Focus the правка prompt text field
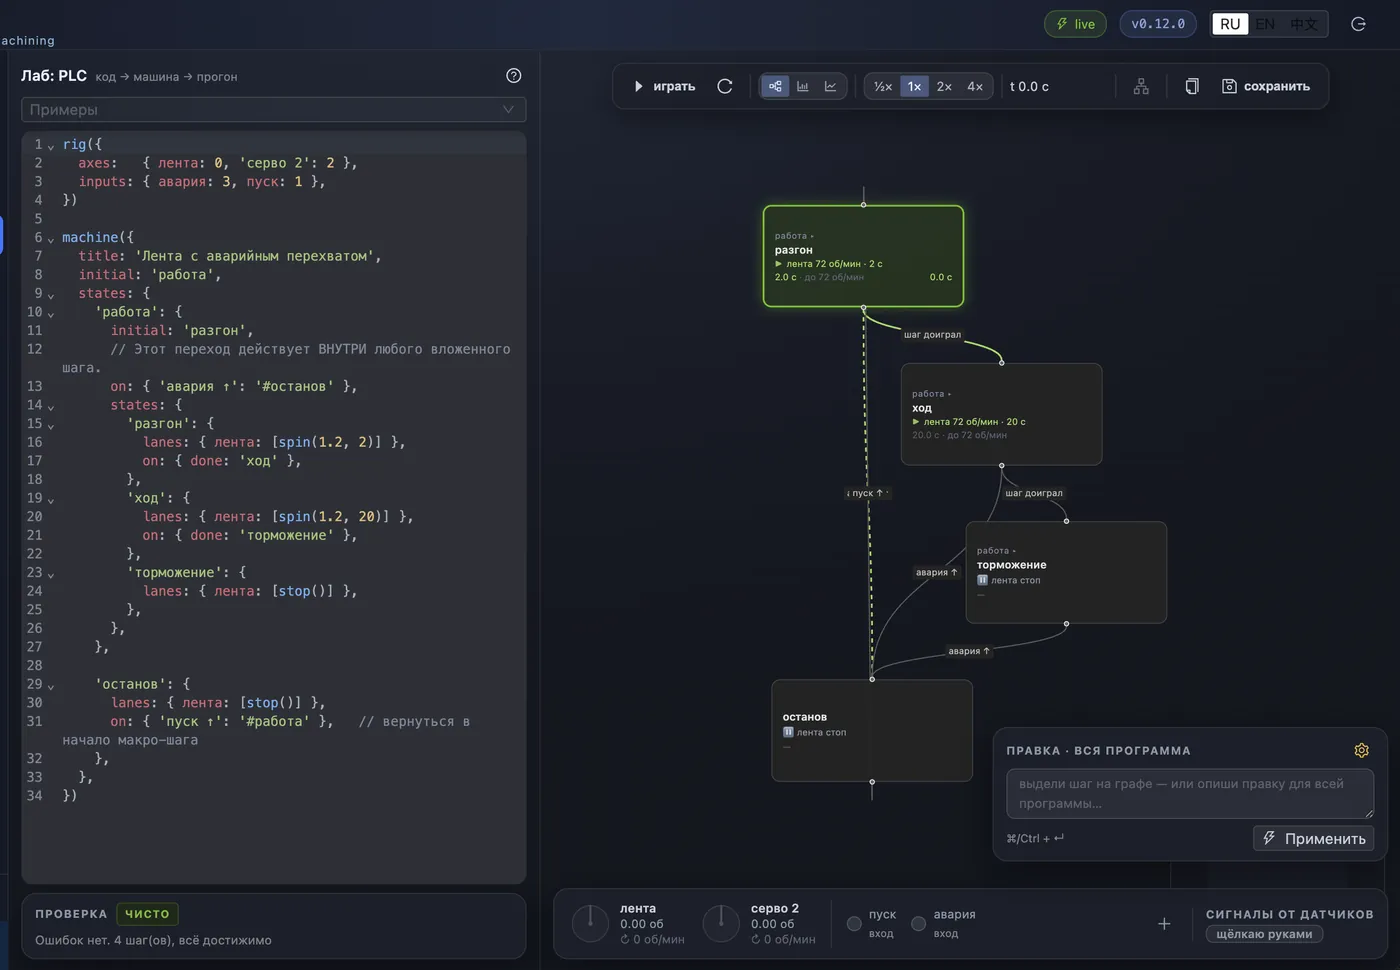The width and height of the screenshot is (1400, 970). click(1190, 794)
